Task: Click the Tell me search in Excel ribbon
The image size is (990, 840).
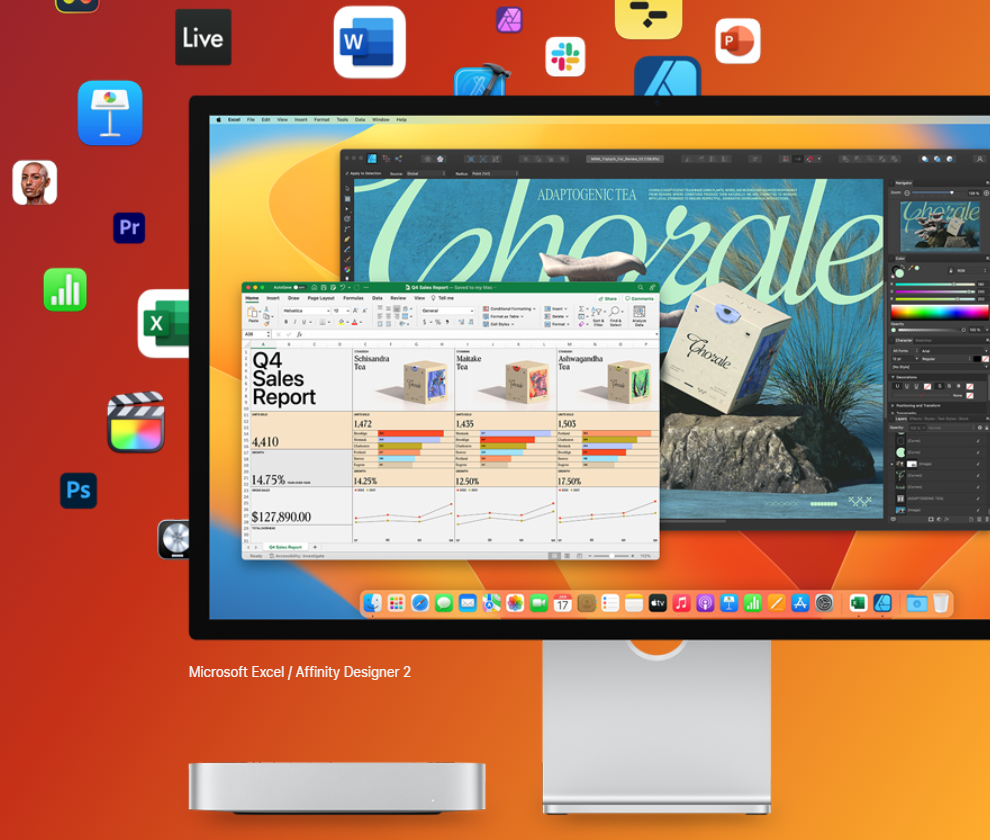Action: point(443,298)
